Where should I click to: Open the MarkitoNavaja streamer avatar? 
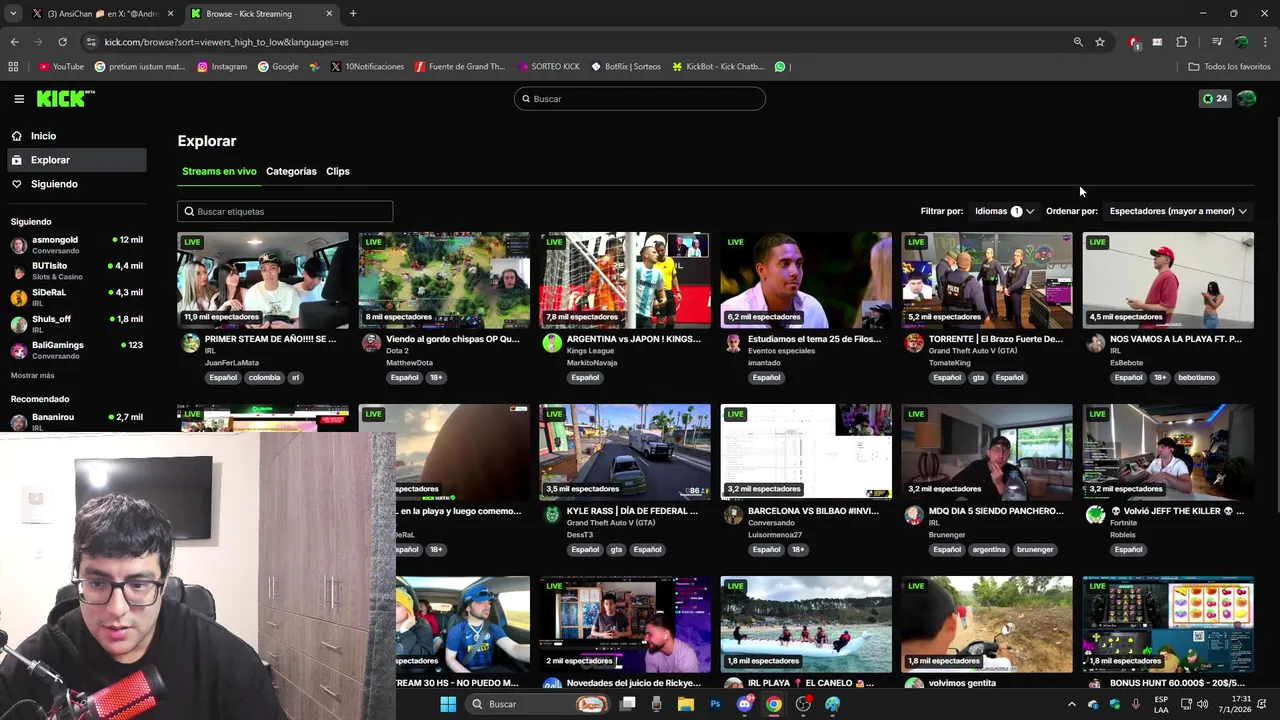click(552, 343)
